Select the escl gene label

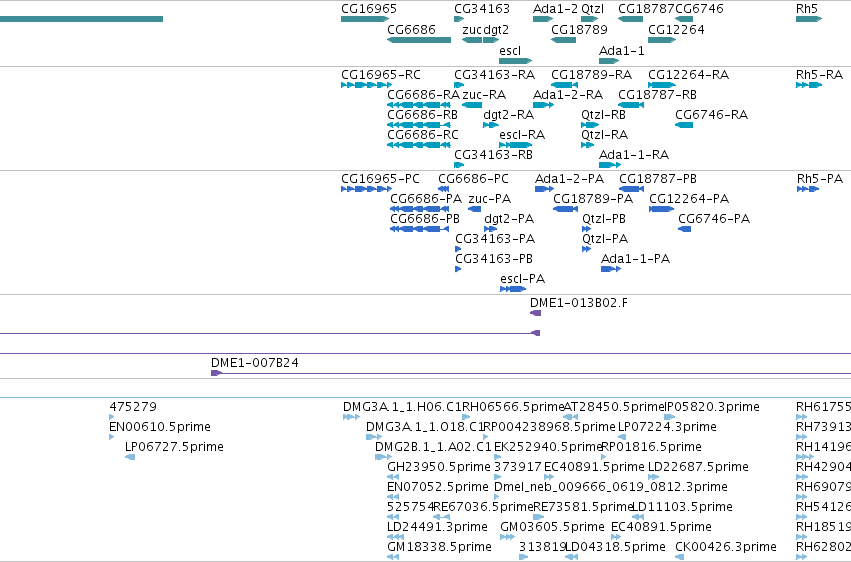pos(510,50)
